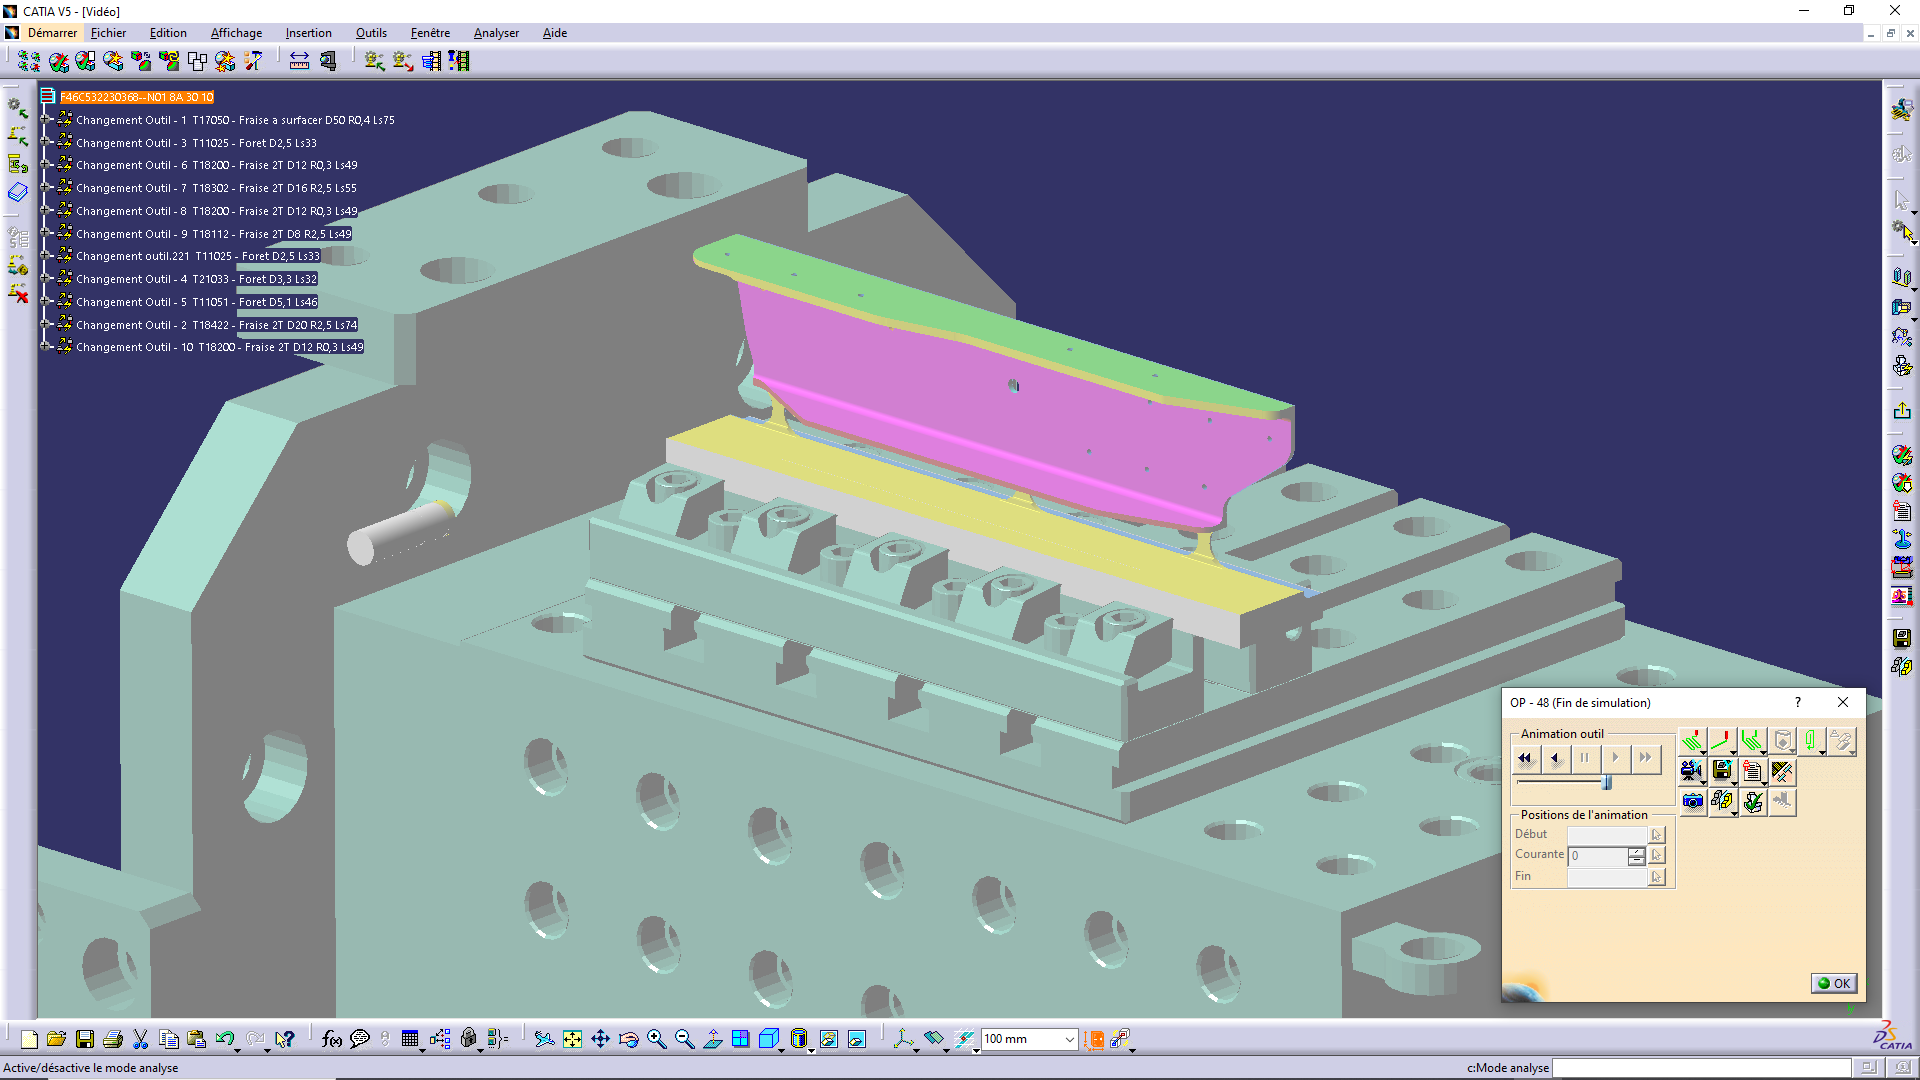This screenshot has width=1920, height=1080.
Task: Select the Zoom In magnifier icon
Action: click(x=656, y=1039)
